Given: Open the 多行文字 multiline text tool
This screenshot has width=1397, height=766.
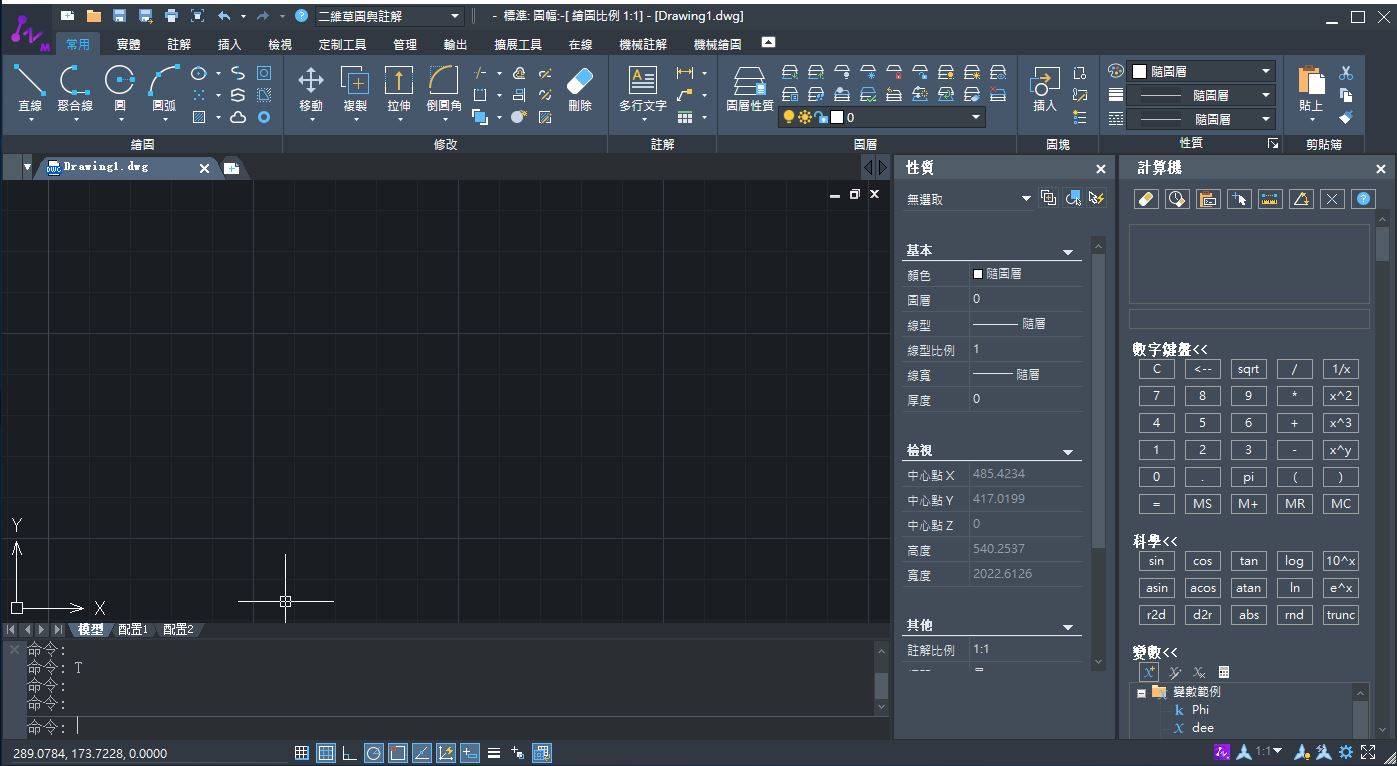Looking at the screenshot, I should click(642, 88).
